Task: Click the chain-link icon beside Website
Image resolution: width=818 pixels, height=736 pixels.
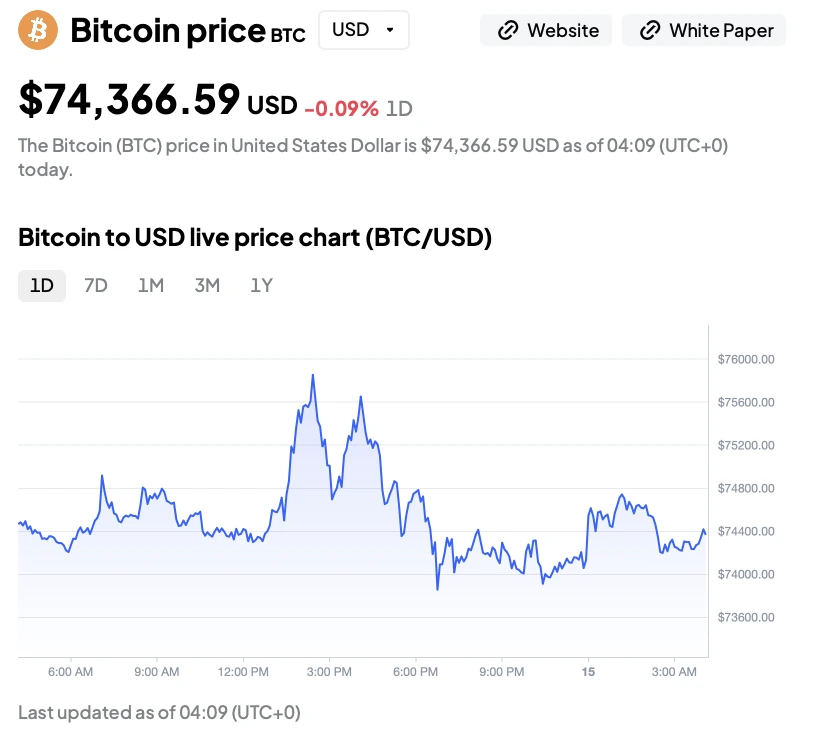Action: [508, 31]
